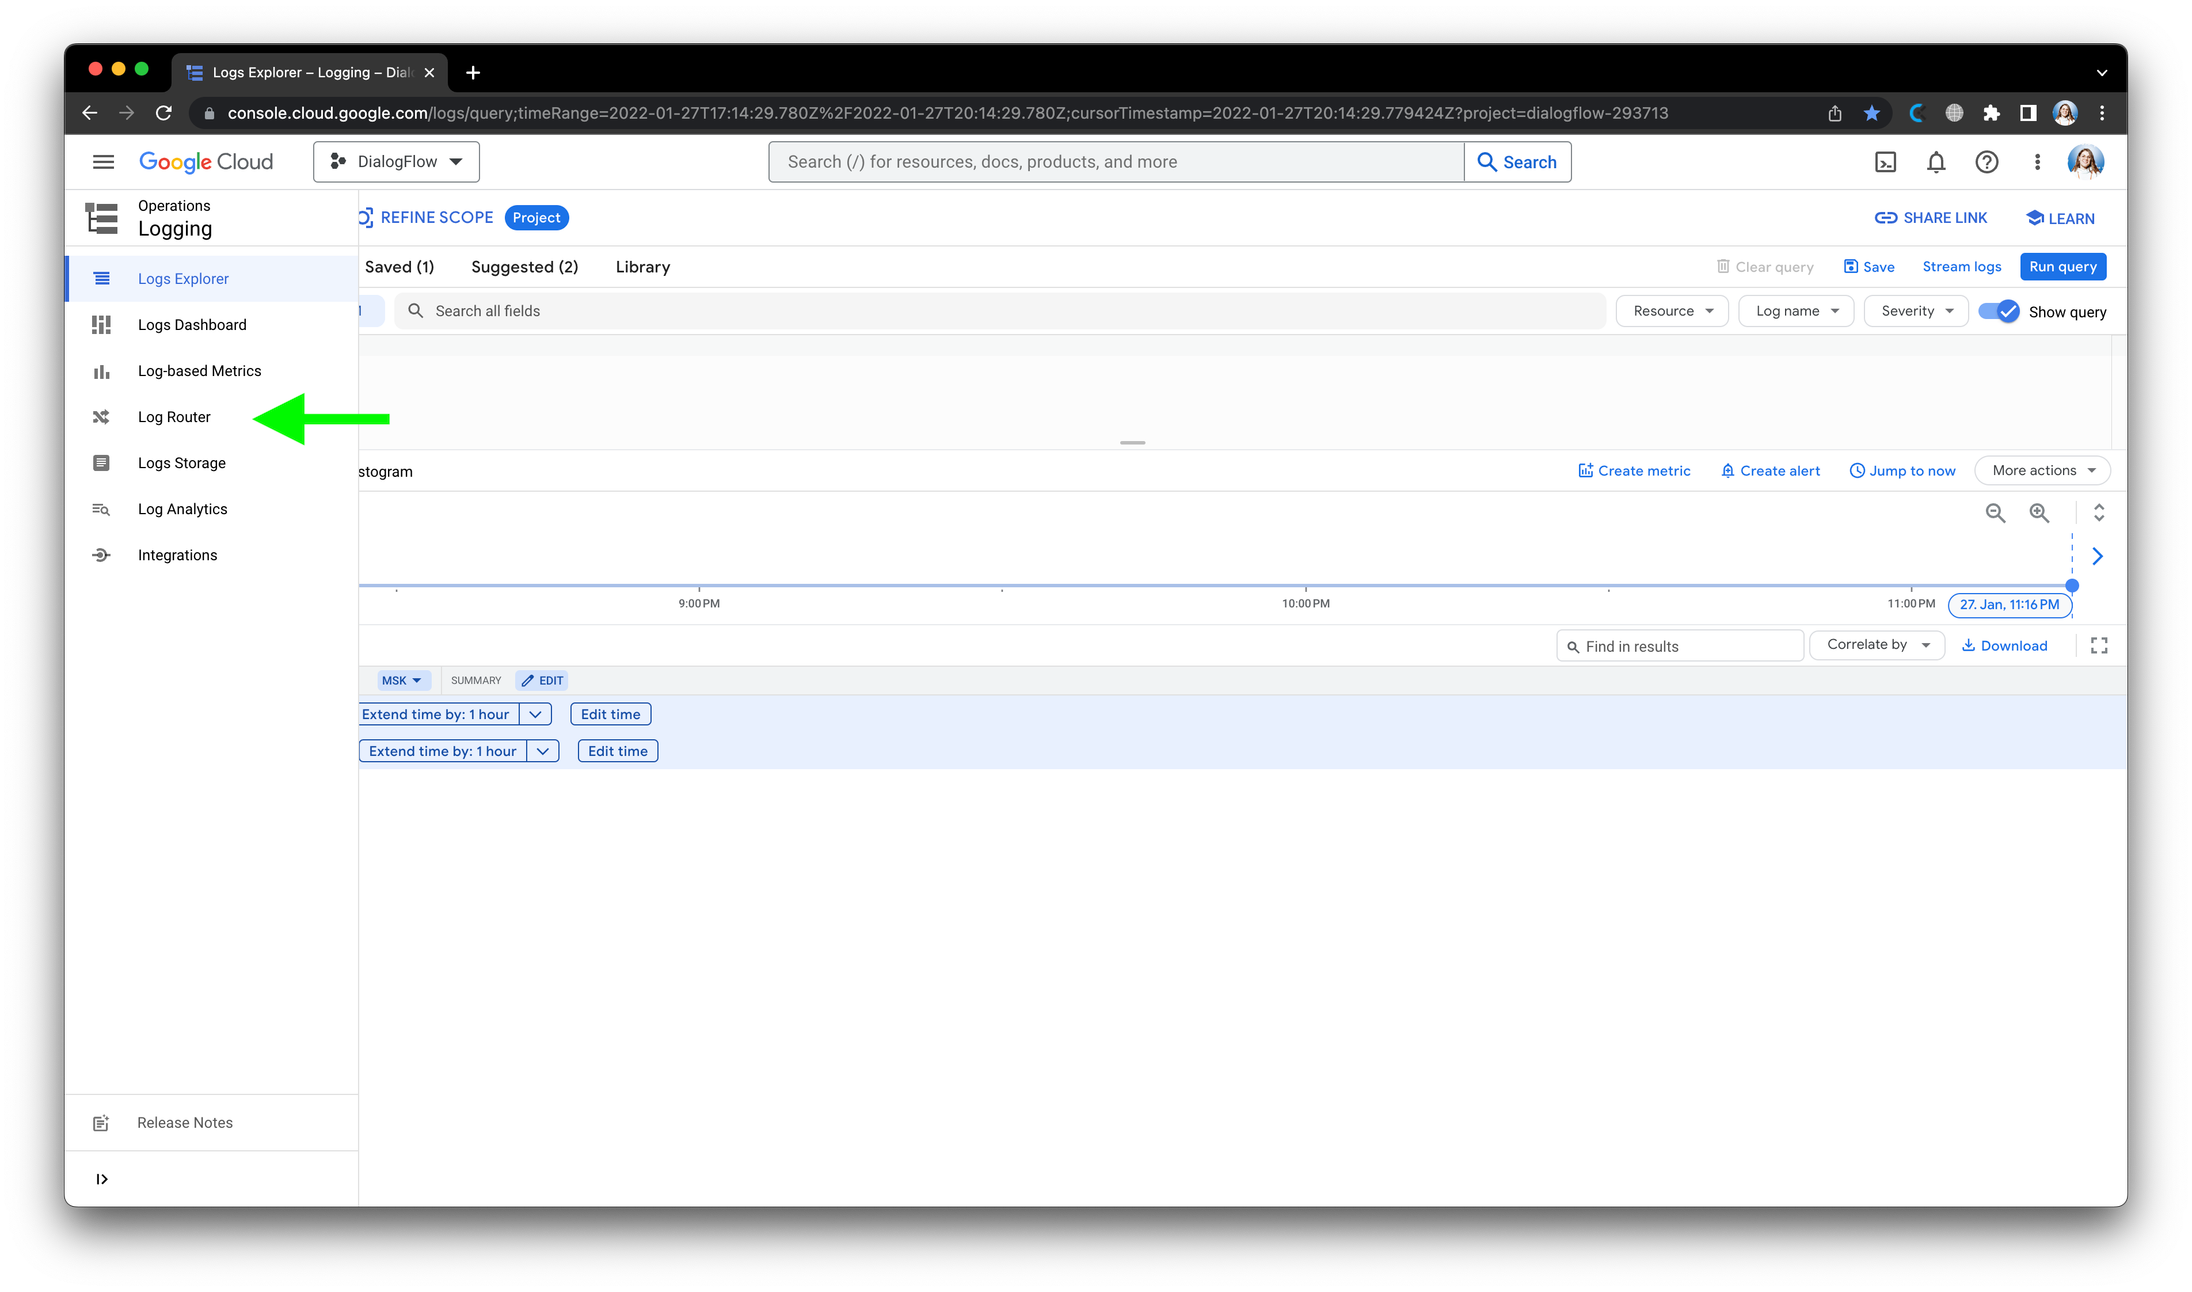Click the histogram time handle at 11:16 PM
Viewport: 2192px width, 1292px height.
pyautogui.click(x=2072, y=586)
